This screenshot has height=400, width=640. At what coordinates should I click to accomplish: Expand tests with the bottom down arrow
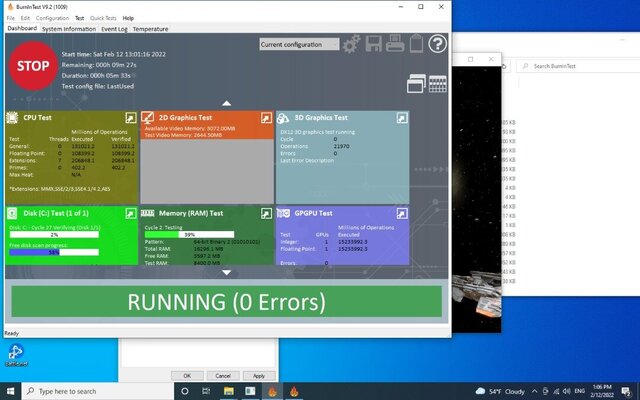tap(227, 272)
